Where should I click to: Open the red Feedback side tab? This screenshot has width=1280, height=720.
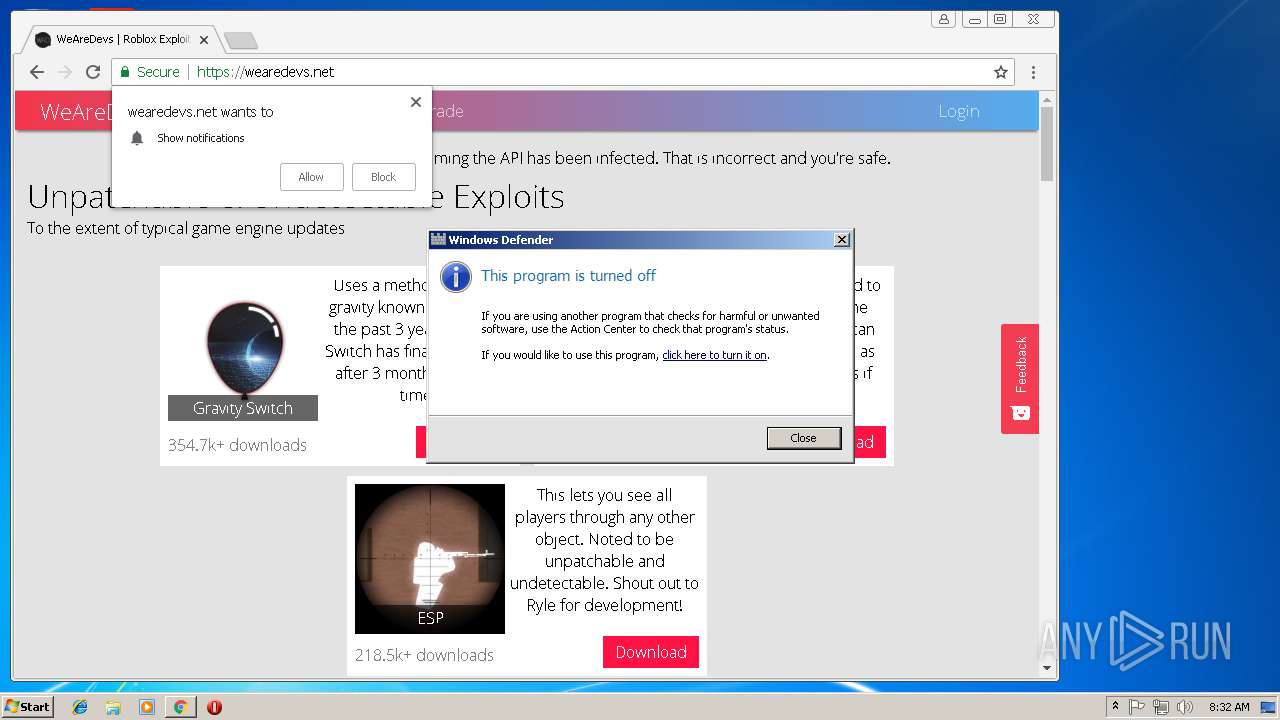click(1020, 379)
